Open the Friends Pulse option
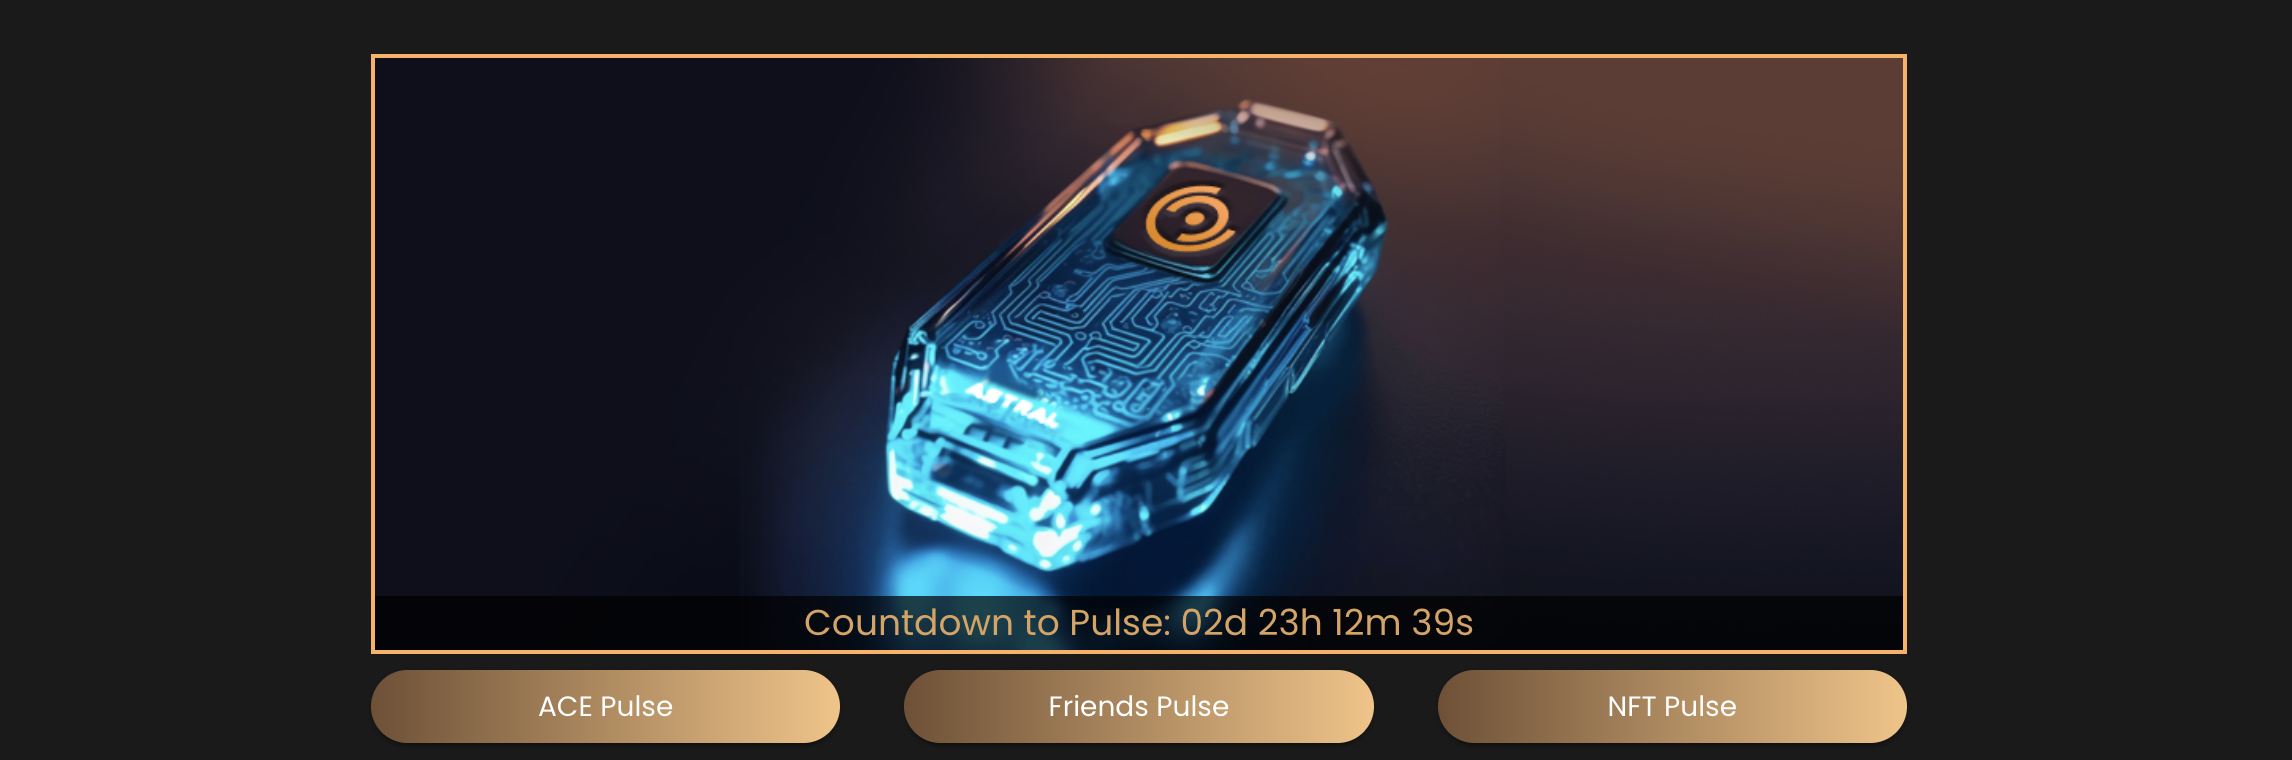Viewport: 2292px width, 760px height. pyautogui.click(x=1138, y=706)
